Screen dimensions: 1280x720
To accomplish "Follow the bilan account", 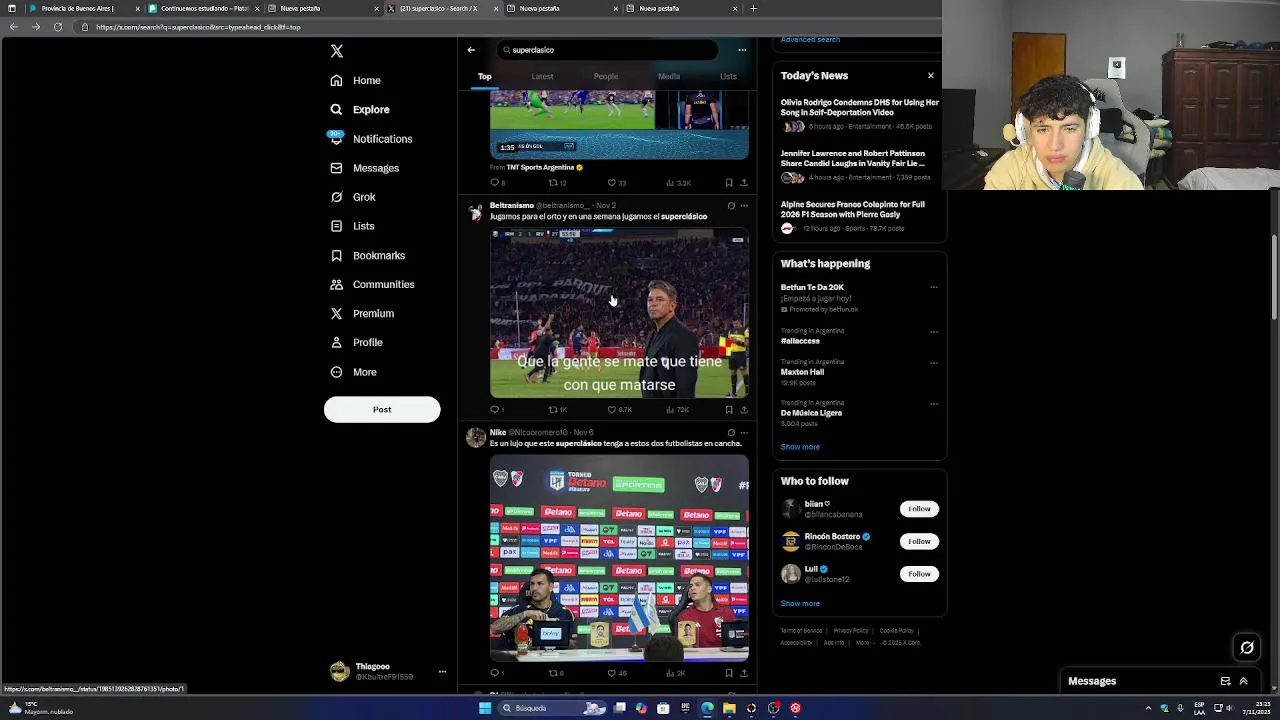I will coord(919,509).
